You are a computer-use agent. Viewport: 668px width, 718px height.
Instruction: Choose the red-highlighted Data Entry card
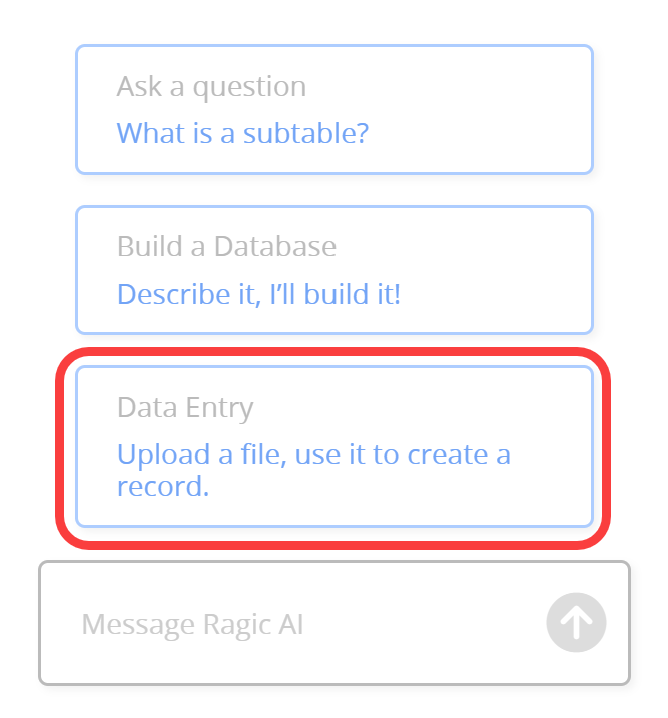pyautogui.click(x=334, y=446)
